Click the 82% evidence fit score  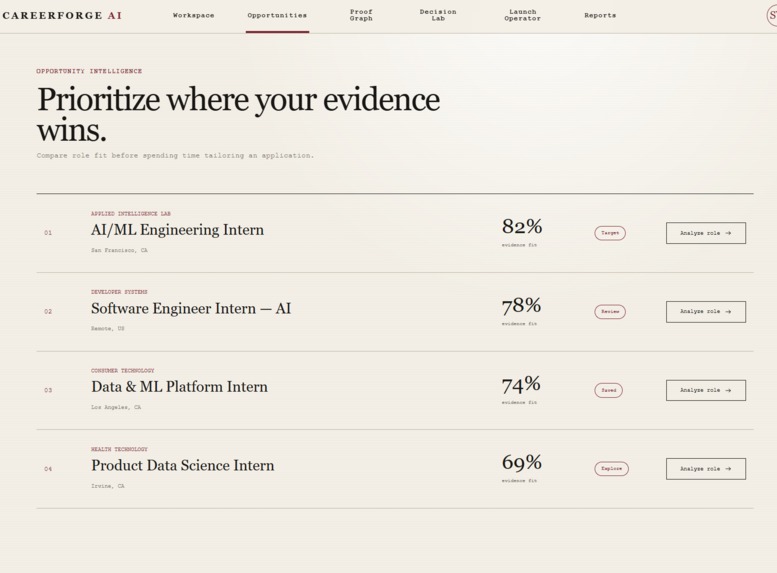[x=522, y=227]
